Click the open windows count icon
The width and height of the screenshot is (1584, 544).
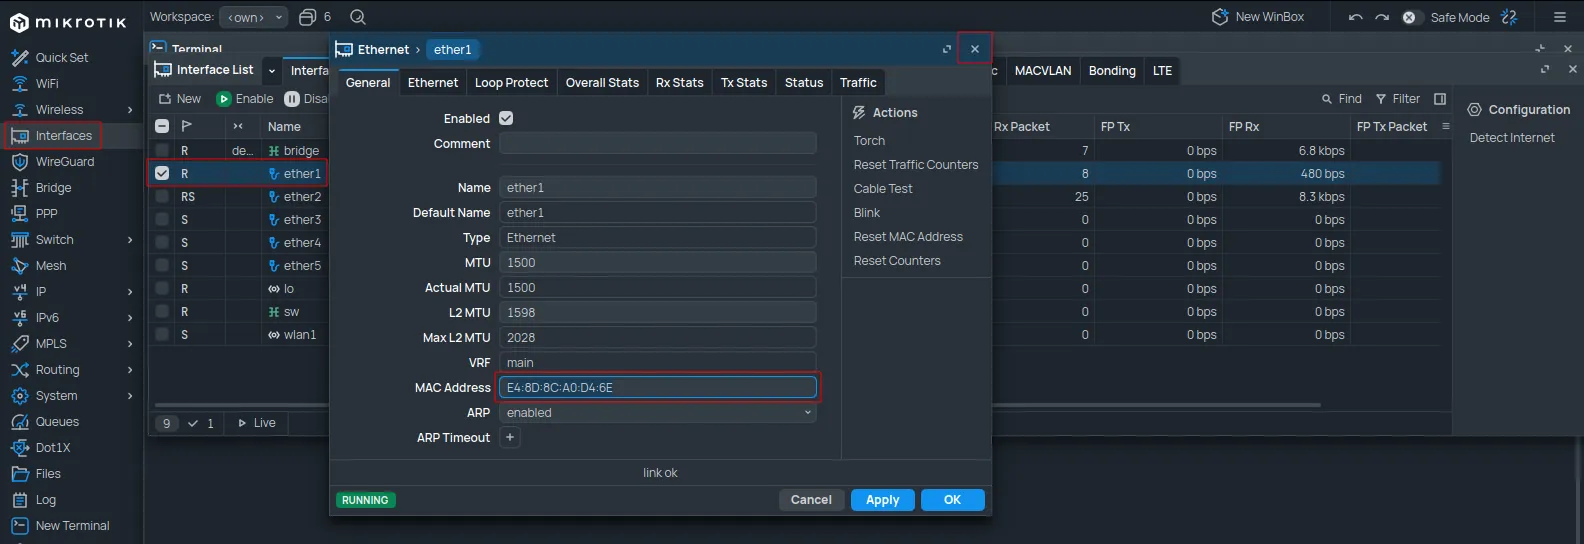(x=308, y=17)
